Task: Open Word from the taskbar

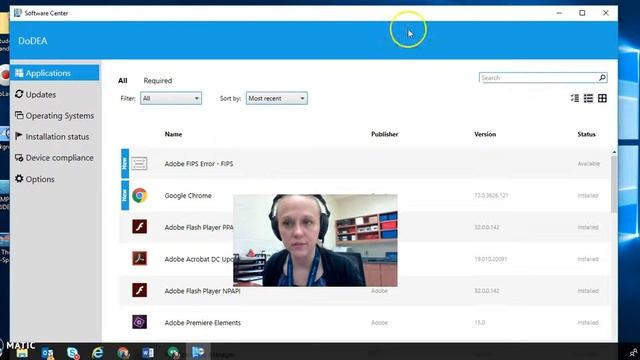Action: coord(148,353)
